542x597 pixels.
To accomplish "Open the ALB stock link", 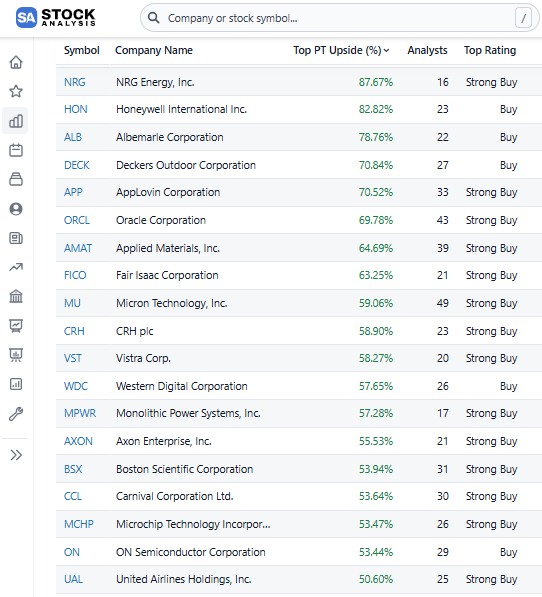I will click(x=73, y=137).
